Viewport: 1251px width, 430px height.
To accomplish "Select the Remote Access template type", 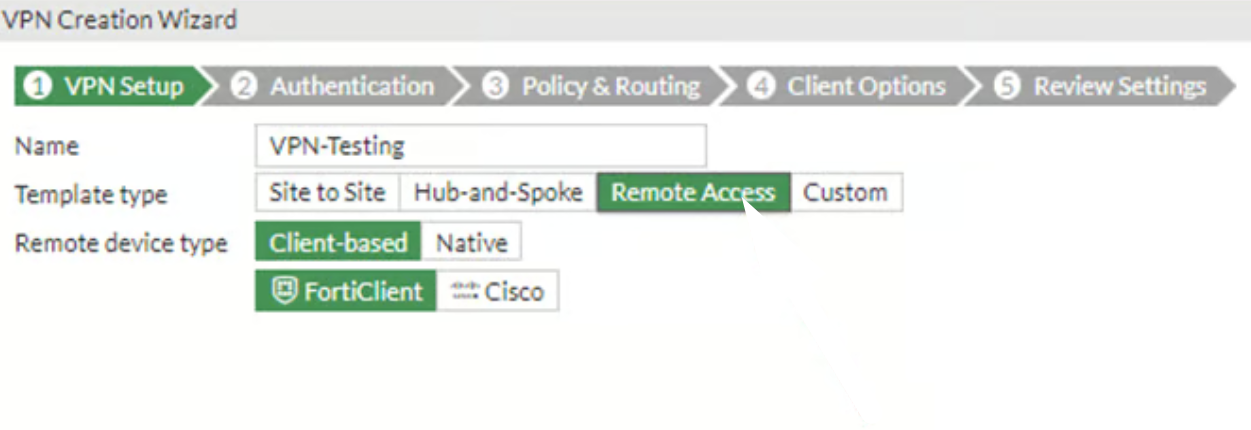I will click(693, 193).
